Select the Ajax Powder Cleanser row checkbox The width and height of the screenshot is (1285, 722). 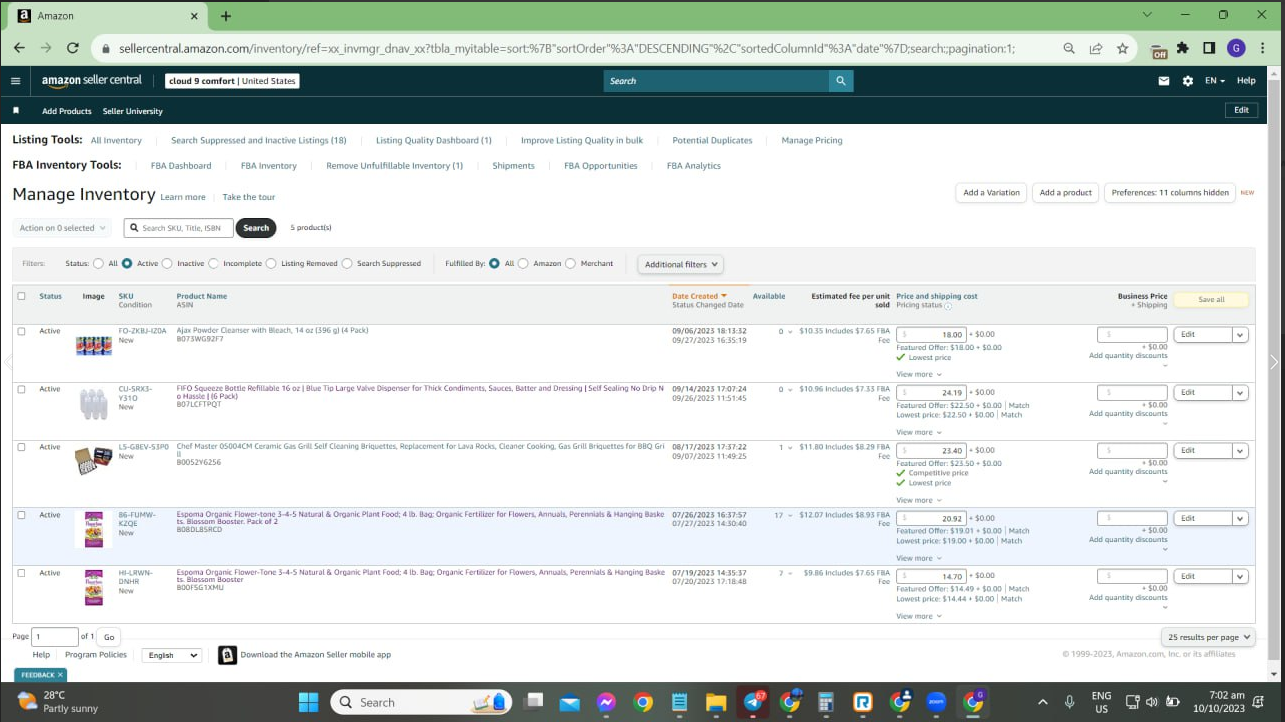tap(21, 331)
